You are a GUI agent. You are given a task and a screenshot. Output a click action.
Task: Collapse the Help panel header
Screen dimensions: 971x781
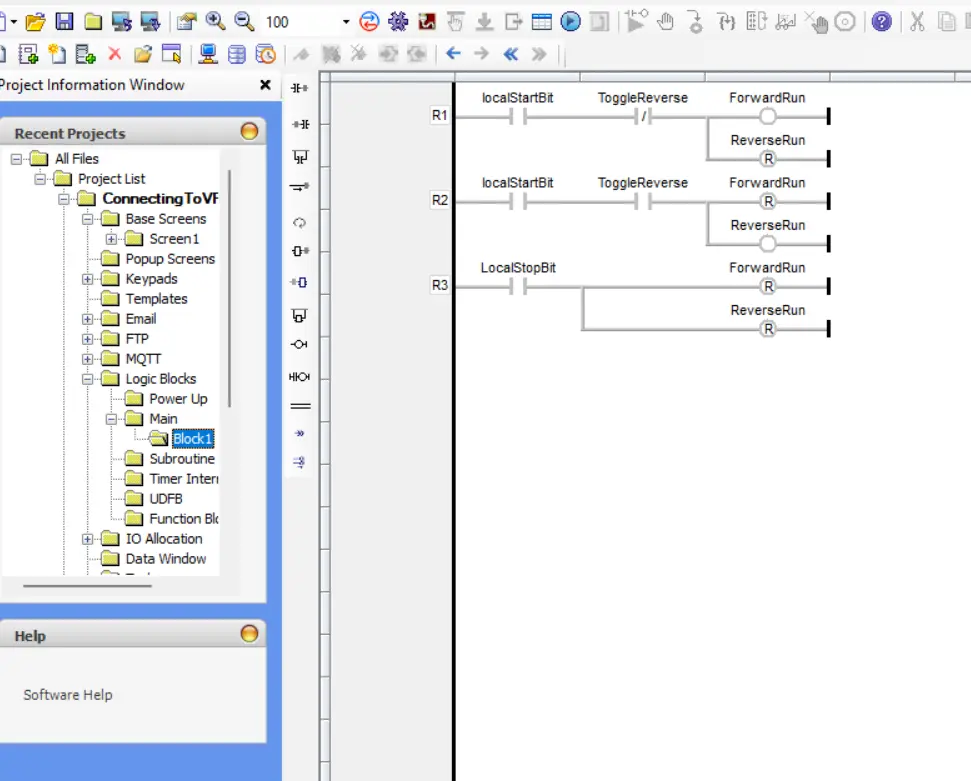[x=249, y=633]
